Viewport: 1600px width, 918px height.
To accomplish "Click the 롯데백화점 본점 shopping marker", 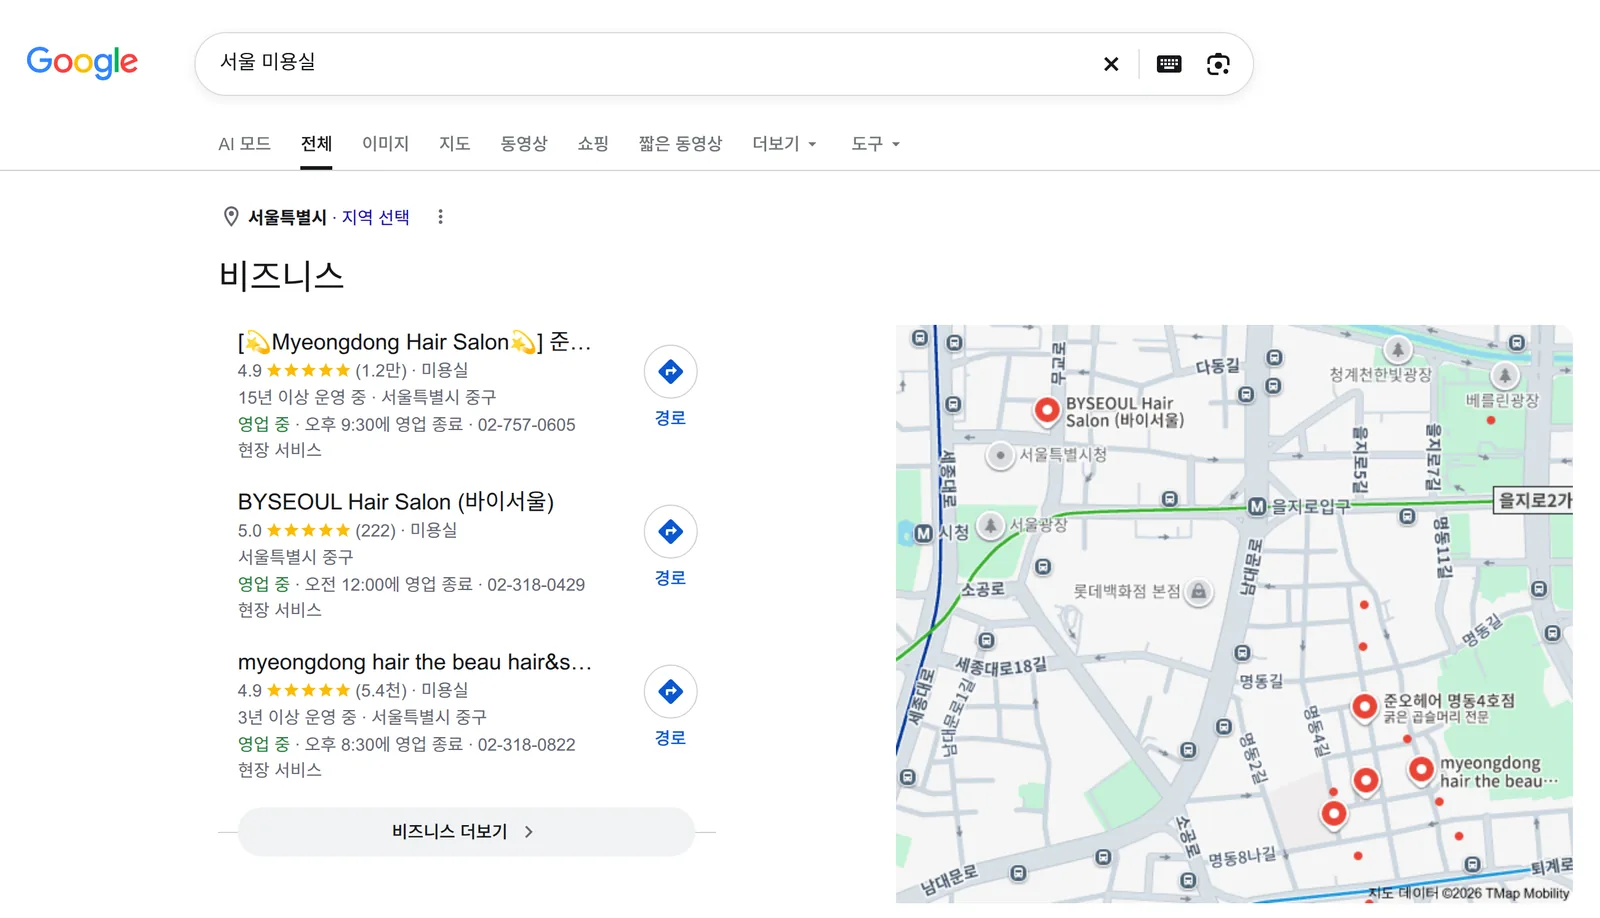I will pos(1198,592).
